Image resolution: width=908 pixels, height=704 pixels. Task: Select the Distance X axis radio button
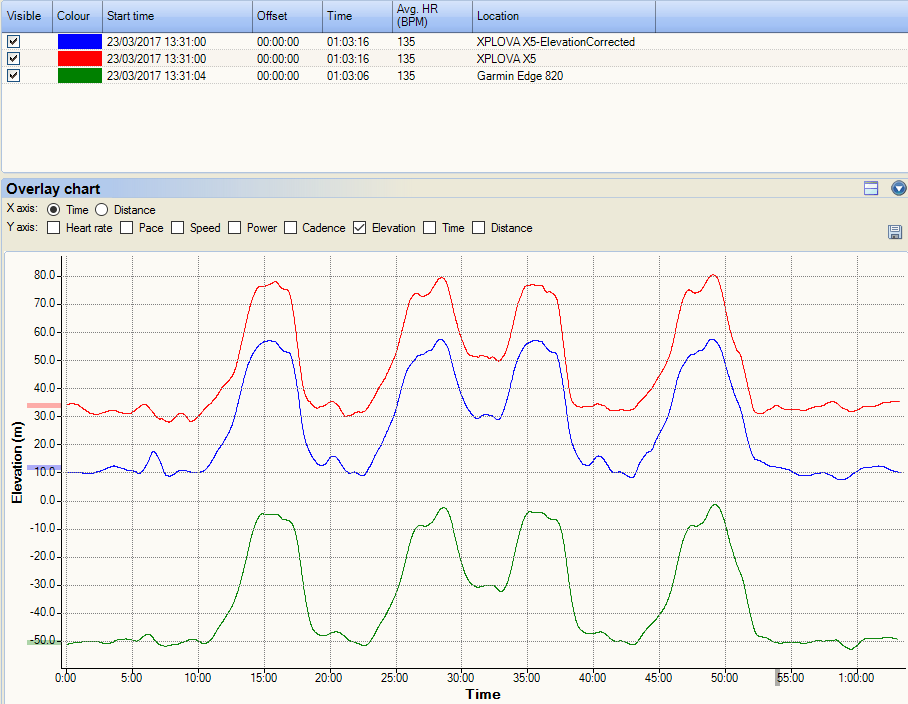coord(102,210)
